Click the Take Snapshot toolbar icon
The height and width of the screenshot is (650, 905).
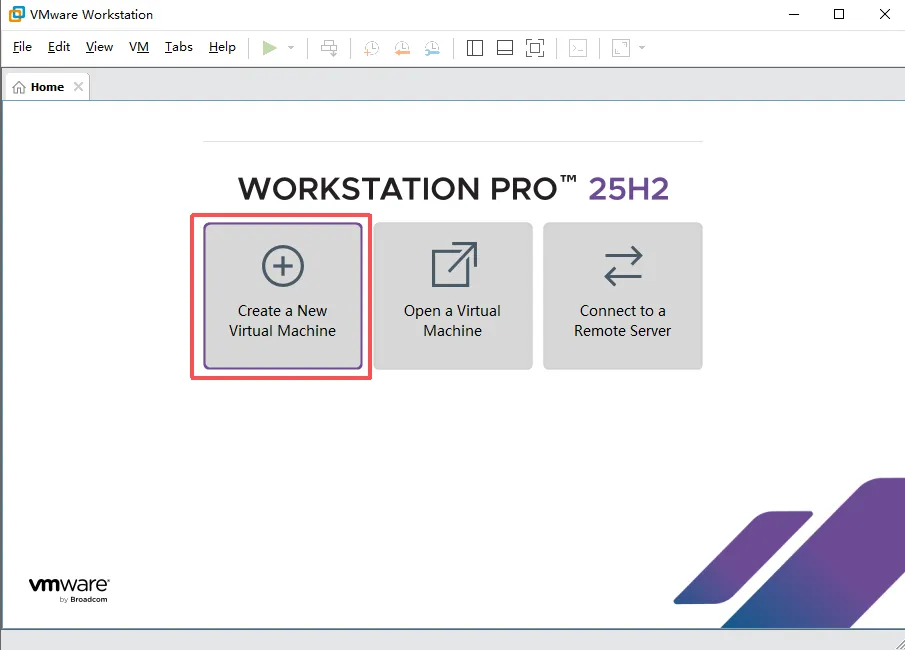coord(371,48)
